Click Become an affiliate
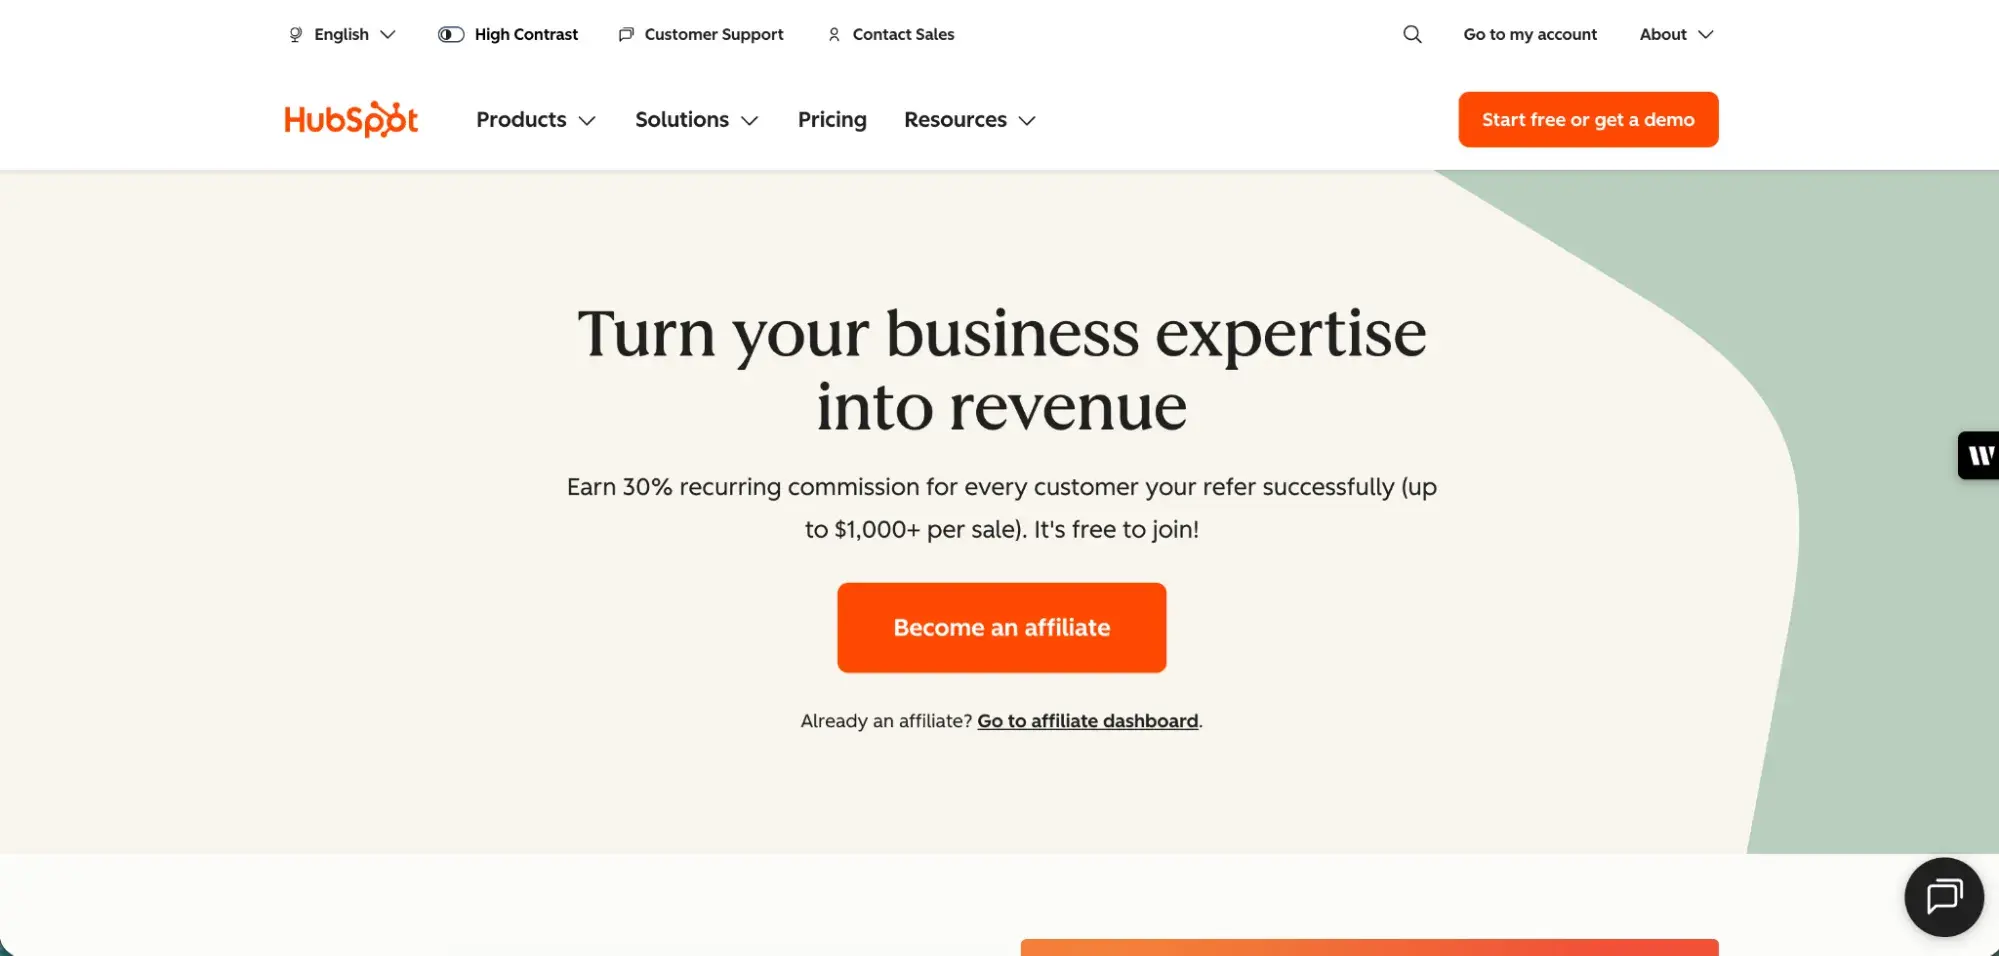The width and height of the screenshot is (1999, 956). (x=1001, y=627)
